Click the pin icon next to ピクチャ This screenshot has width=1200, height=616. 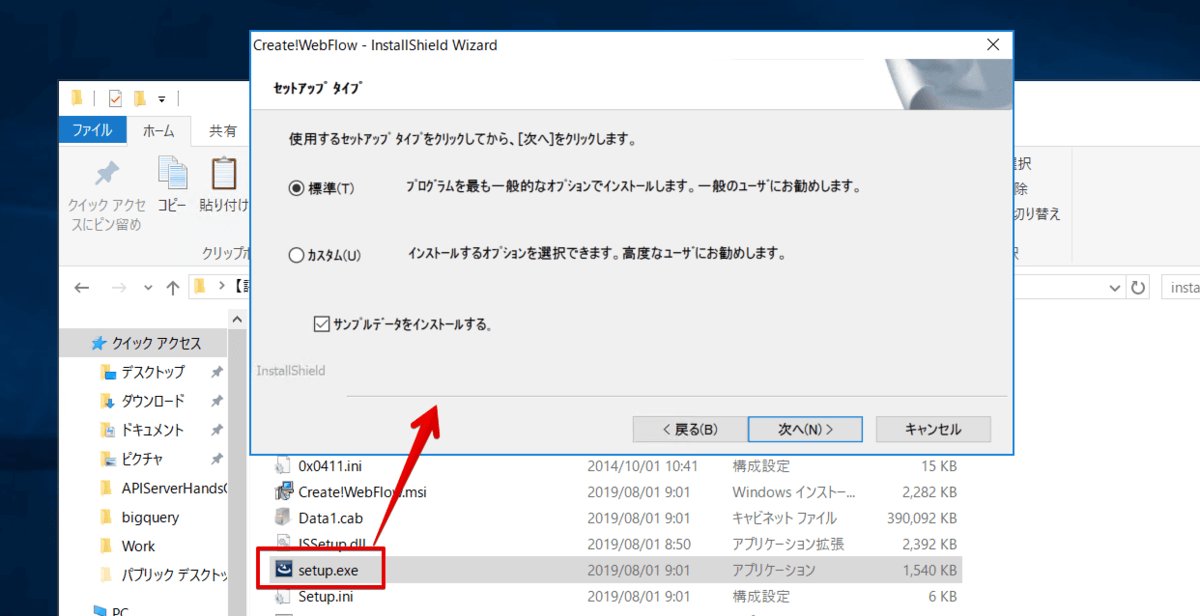(x=216, y=459)
